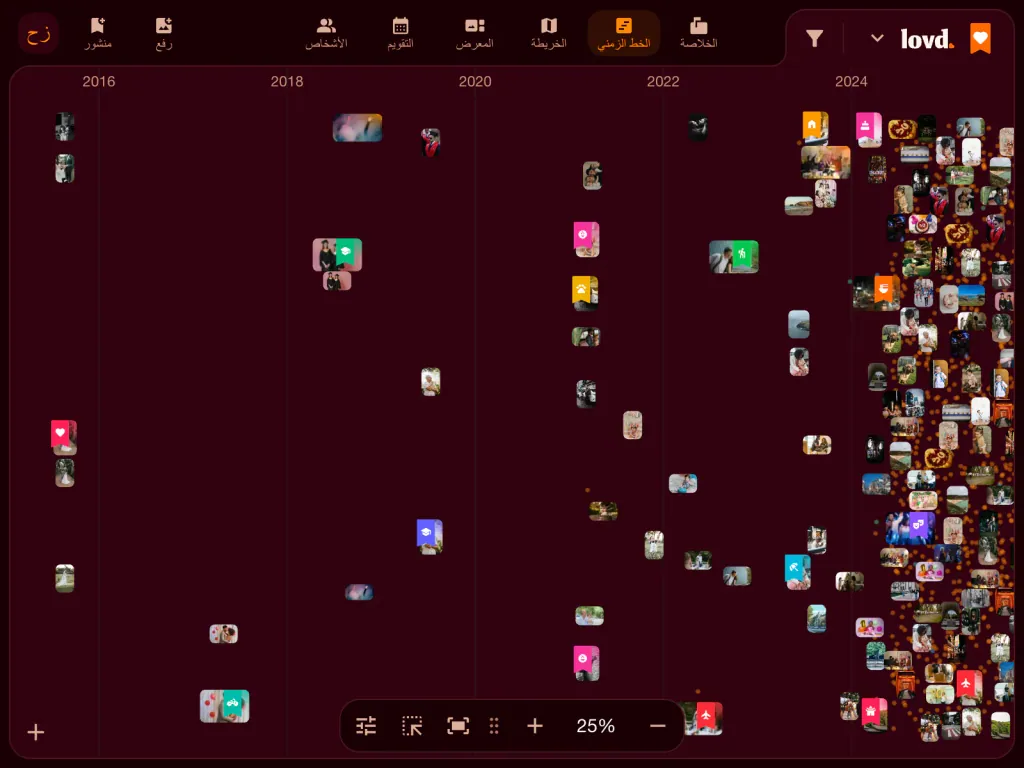Viewport: 1024px width, 768px height.
Task: Open the teal bicycle bookmarked photo
Action: (225, 706)
